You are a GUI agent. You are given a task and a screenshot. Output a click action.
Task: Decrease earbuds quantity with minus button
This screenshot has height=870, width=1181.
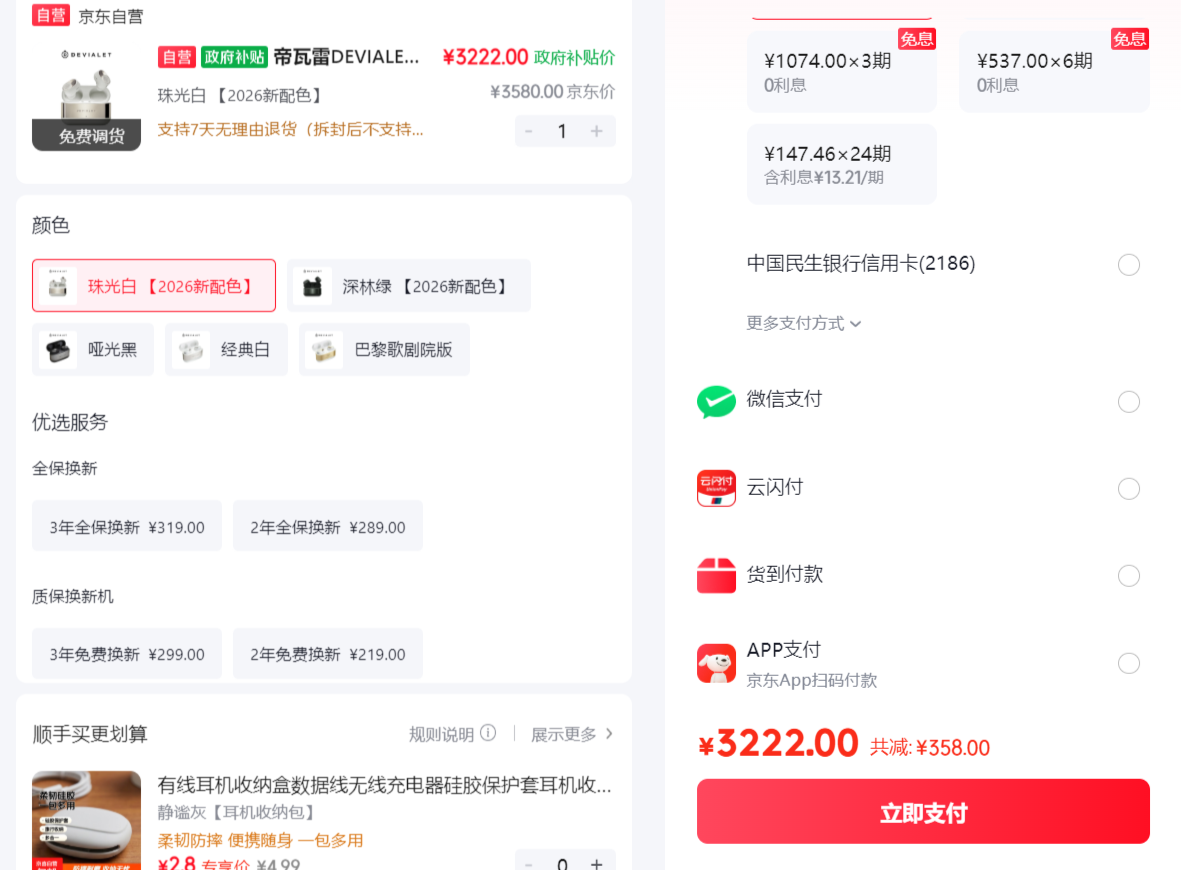pyautogui.click(x=529, y=131)
